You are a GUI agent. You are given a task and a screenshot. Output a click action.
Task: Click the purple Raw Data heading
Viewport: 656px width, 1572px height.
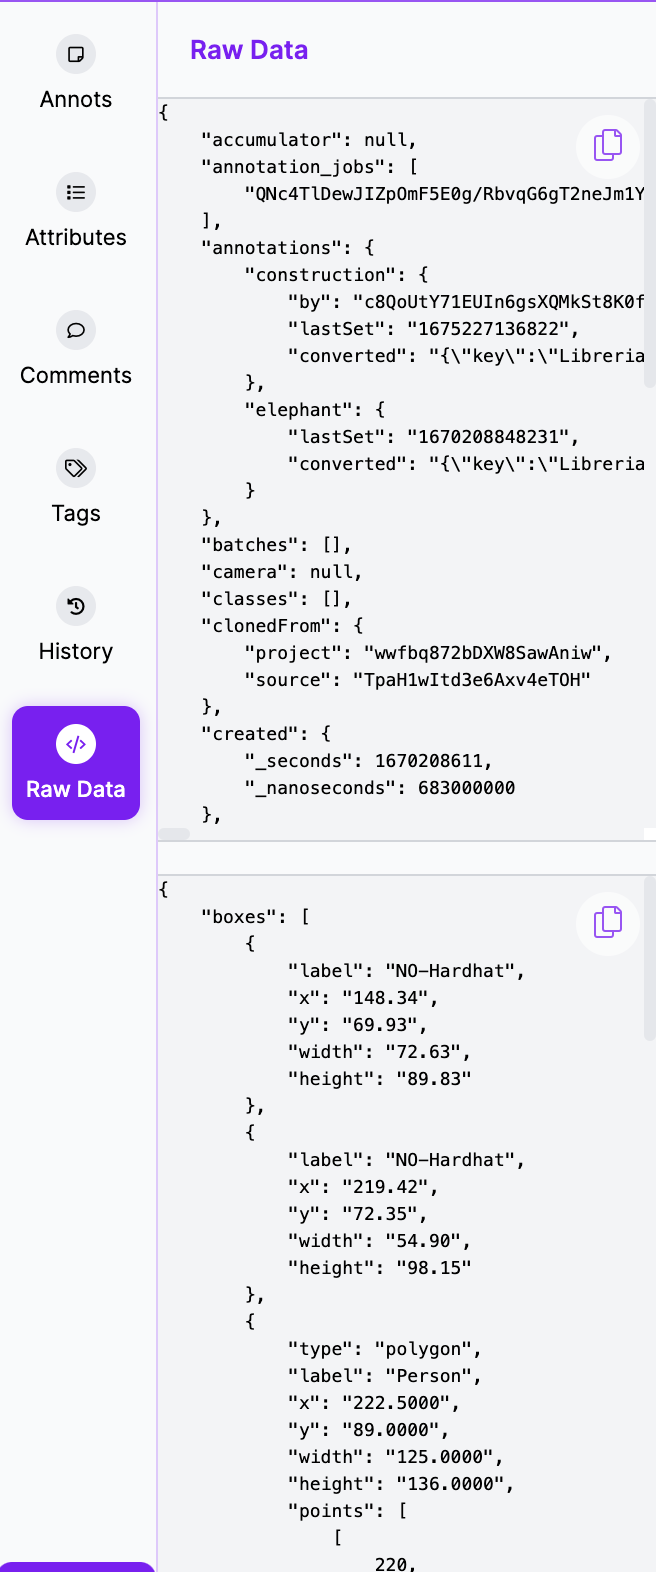point(249,50)
